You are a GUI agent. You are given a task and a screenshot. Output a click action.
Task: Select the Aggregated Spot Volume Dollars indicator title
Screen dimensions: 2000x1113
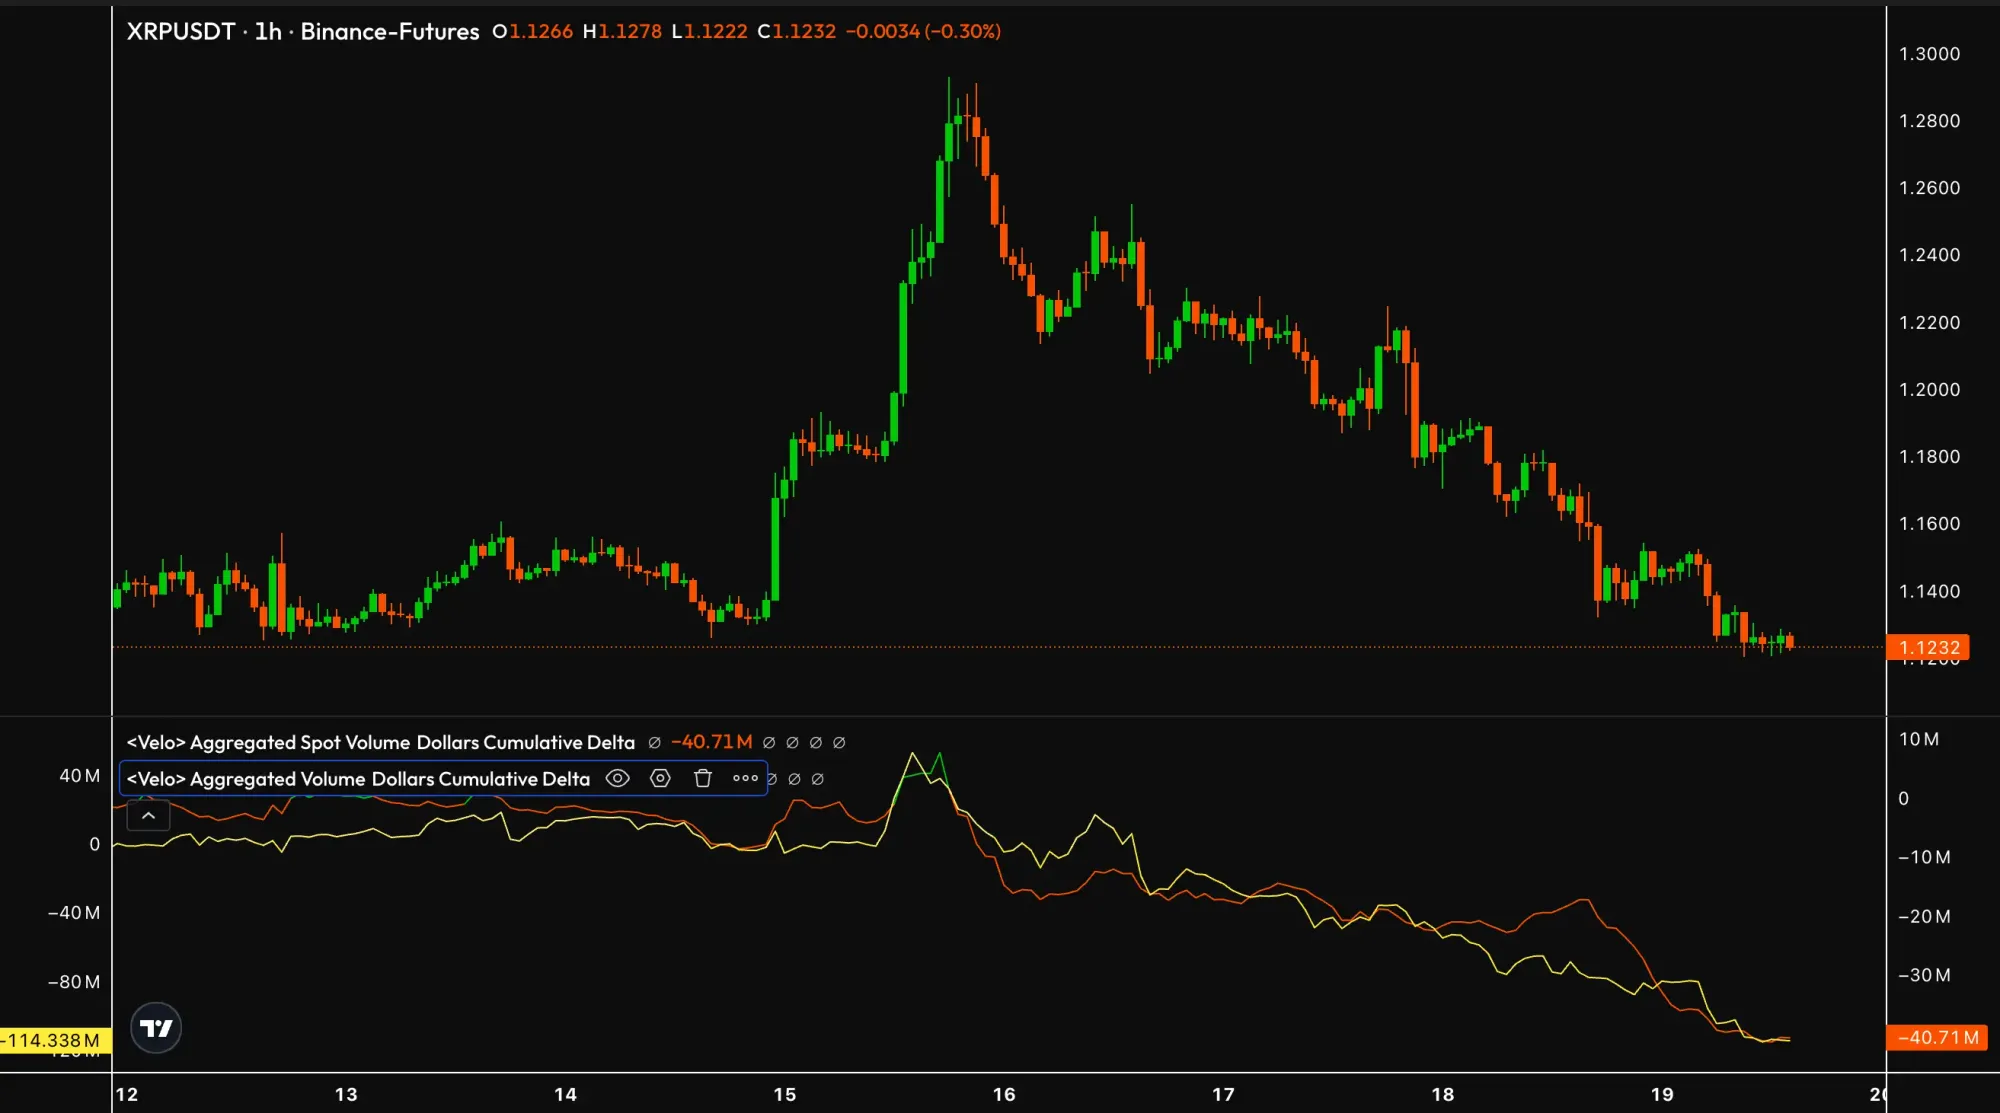coord(380,742)
